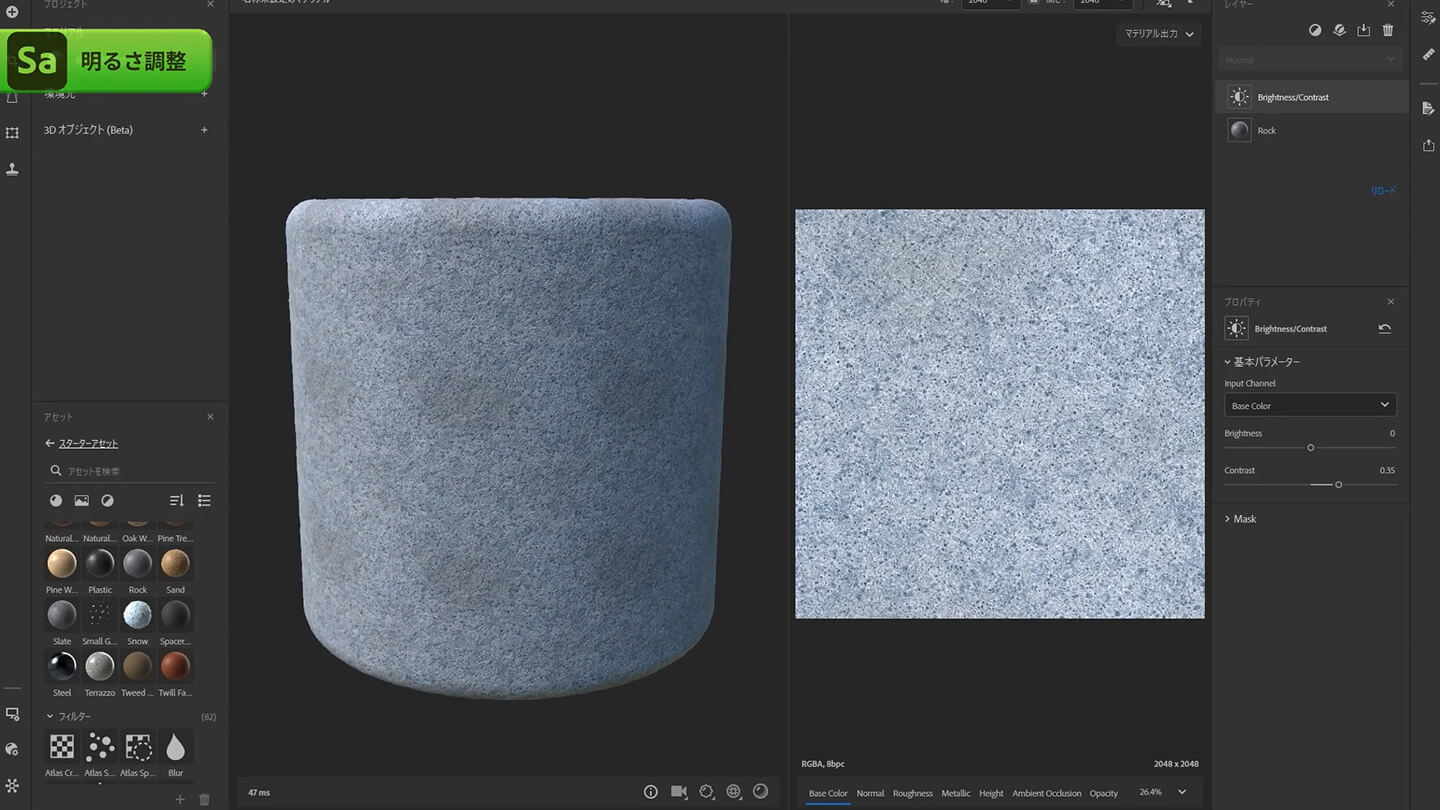Switch to the Metallic channel tab
Image resolution: width=1440 pixels, height=810 pixels.
[956, 793]
